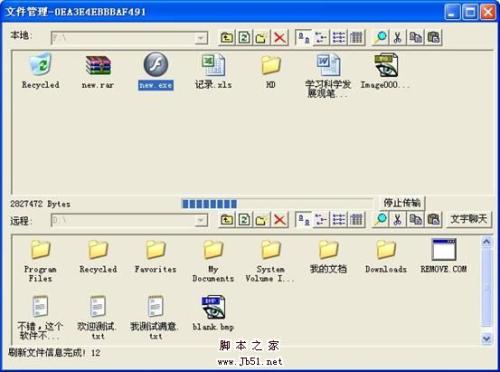Create new folder in local pane
Image resolution: width=500 pixels, height=372 pixels.
[x=262, y=38]
